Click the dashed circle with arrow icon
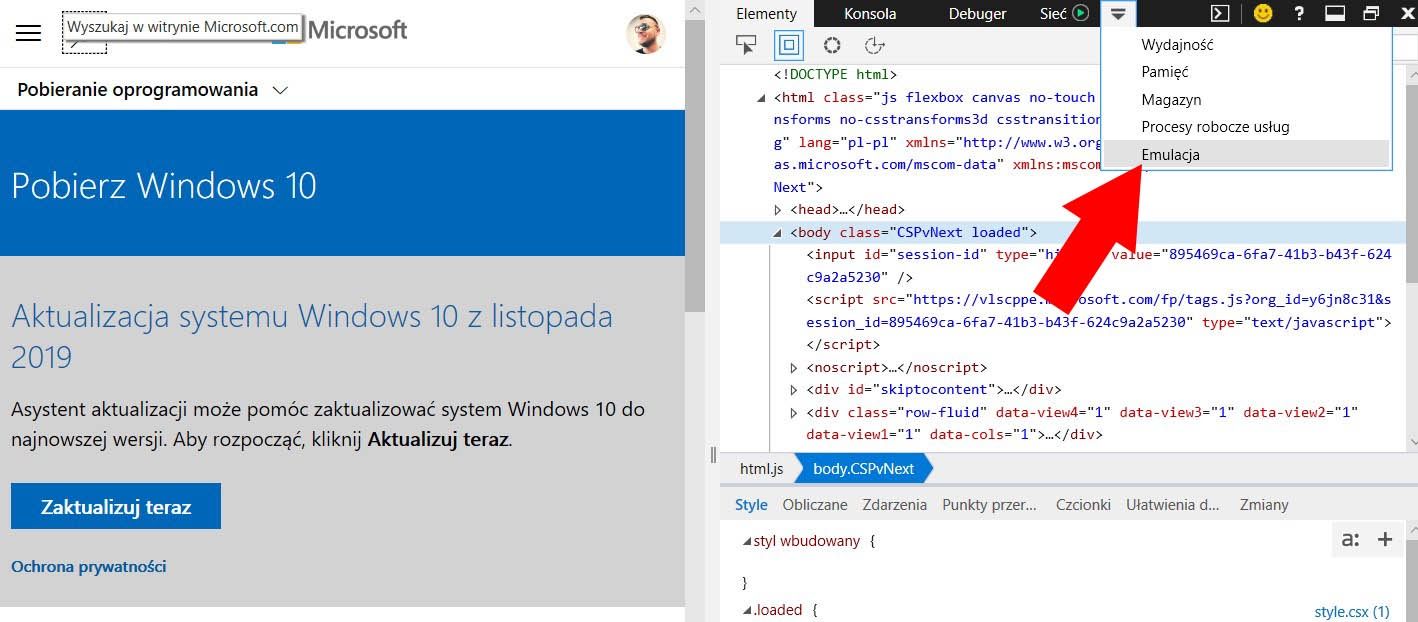This screenshot has width=1418, height=622. click(x=874, y=45)
